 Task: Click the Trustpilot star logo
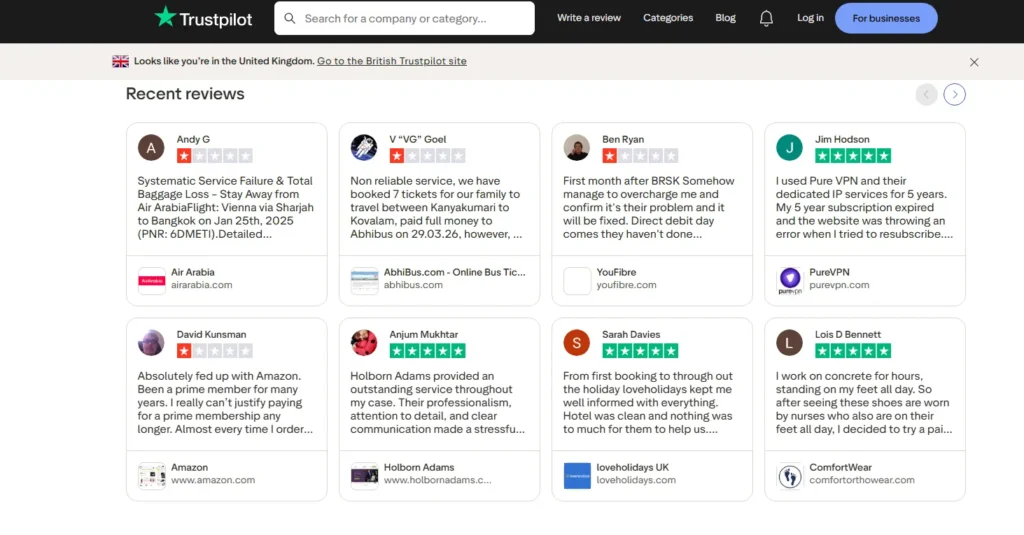(165, 18)
